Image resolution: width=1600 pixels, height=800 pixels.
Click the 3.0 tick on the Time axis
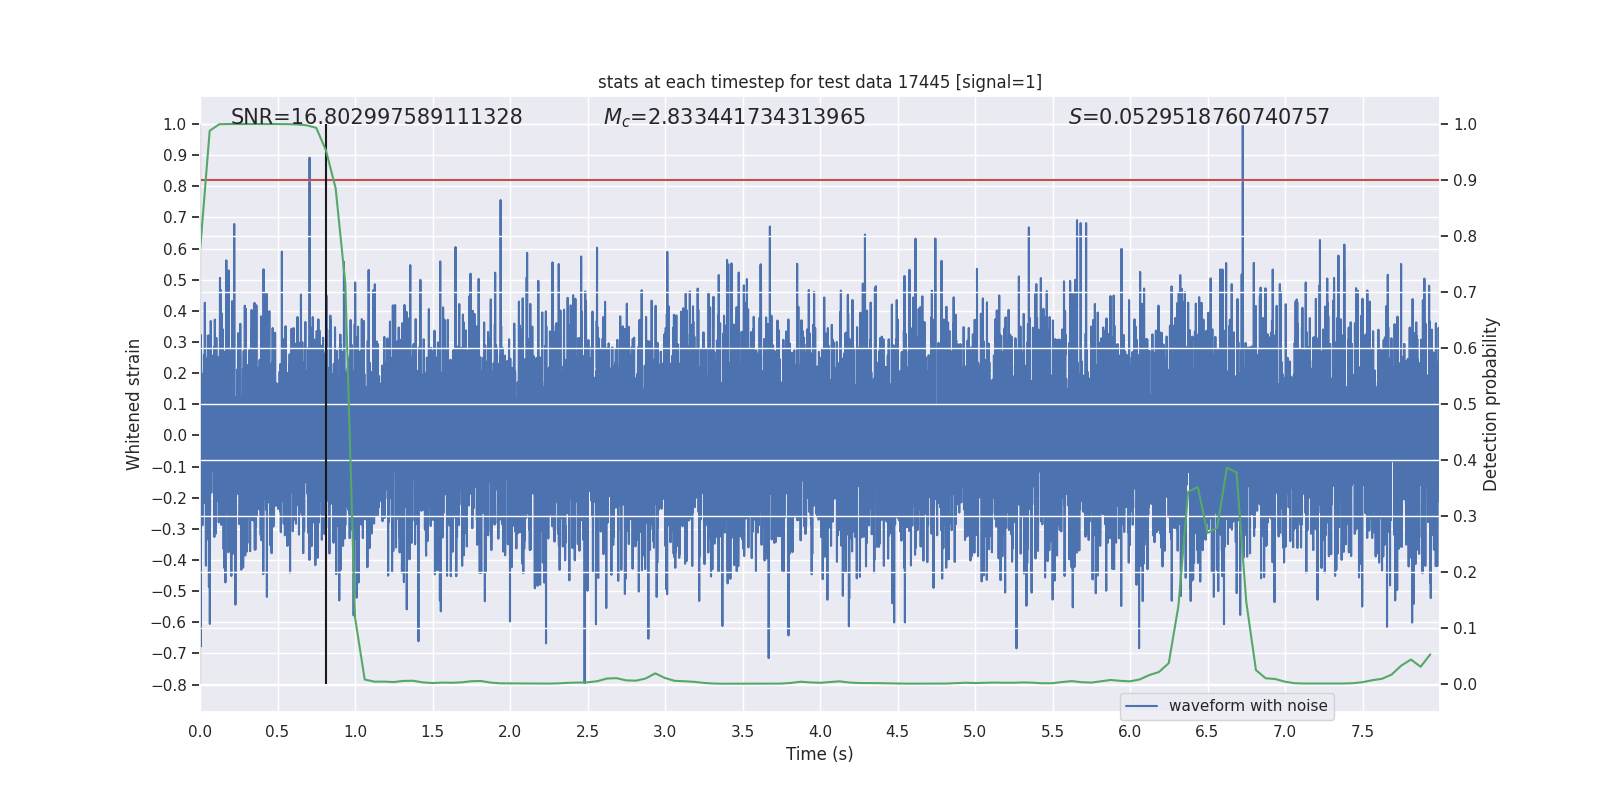pyautogui.click(x=665, y=731)
